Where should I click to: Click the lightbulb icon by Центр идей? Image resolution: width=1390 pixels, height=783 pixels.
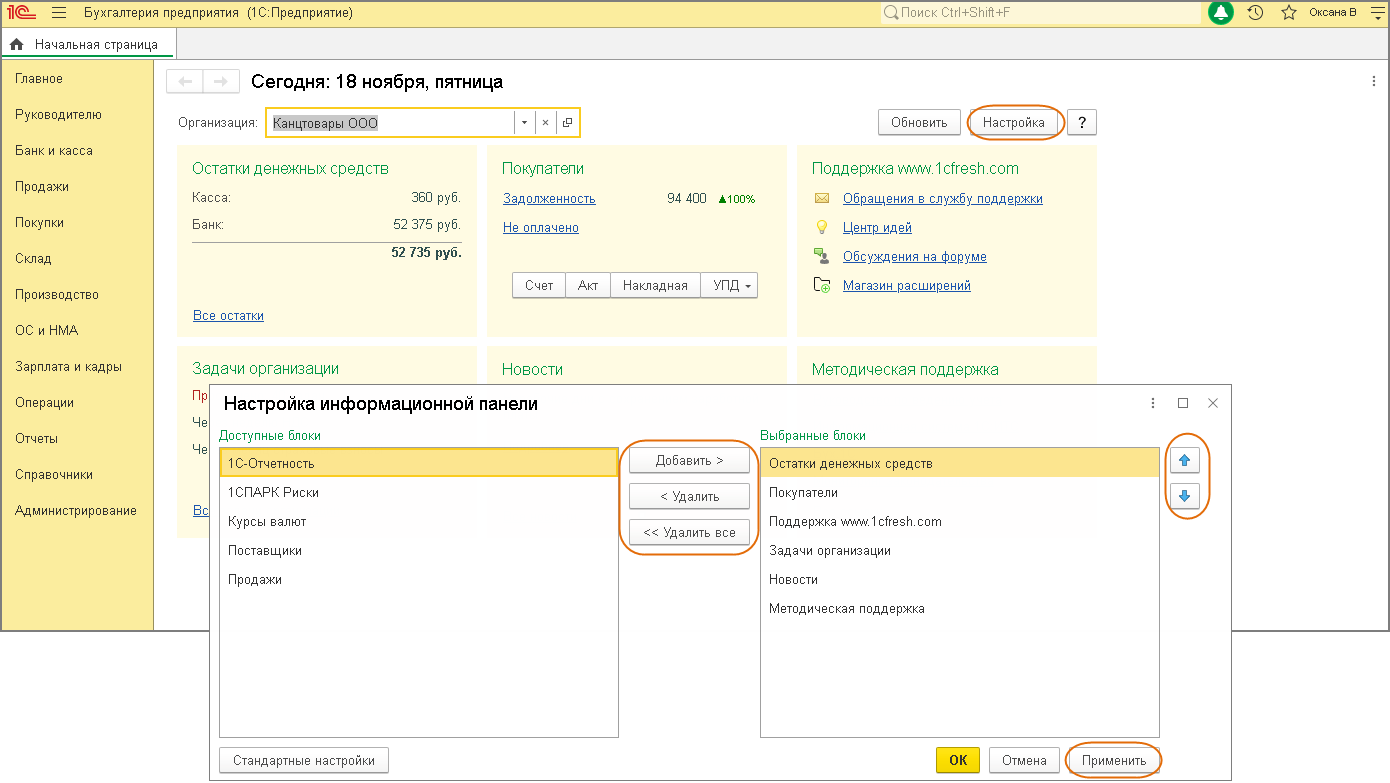822,227
